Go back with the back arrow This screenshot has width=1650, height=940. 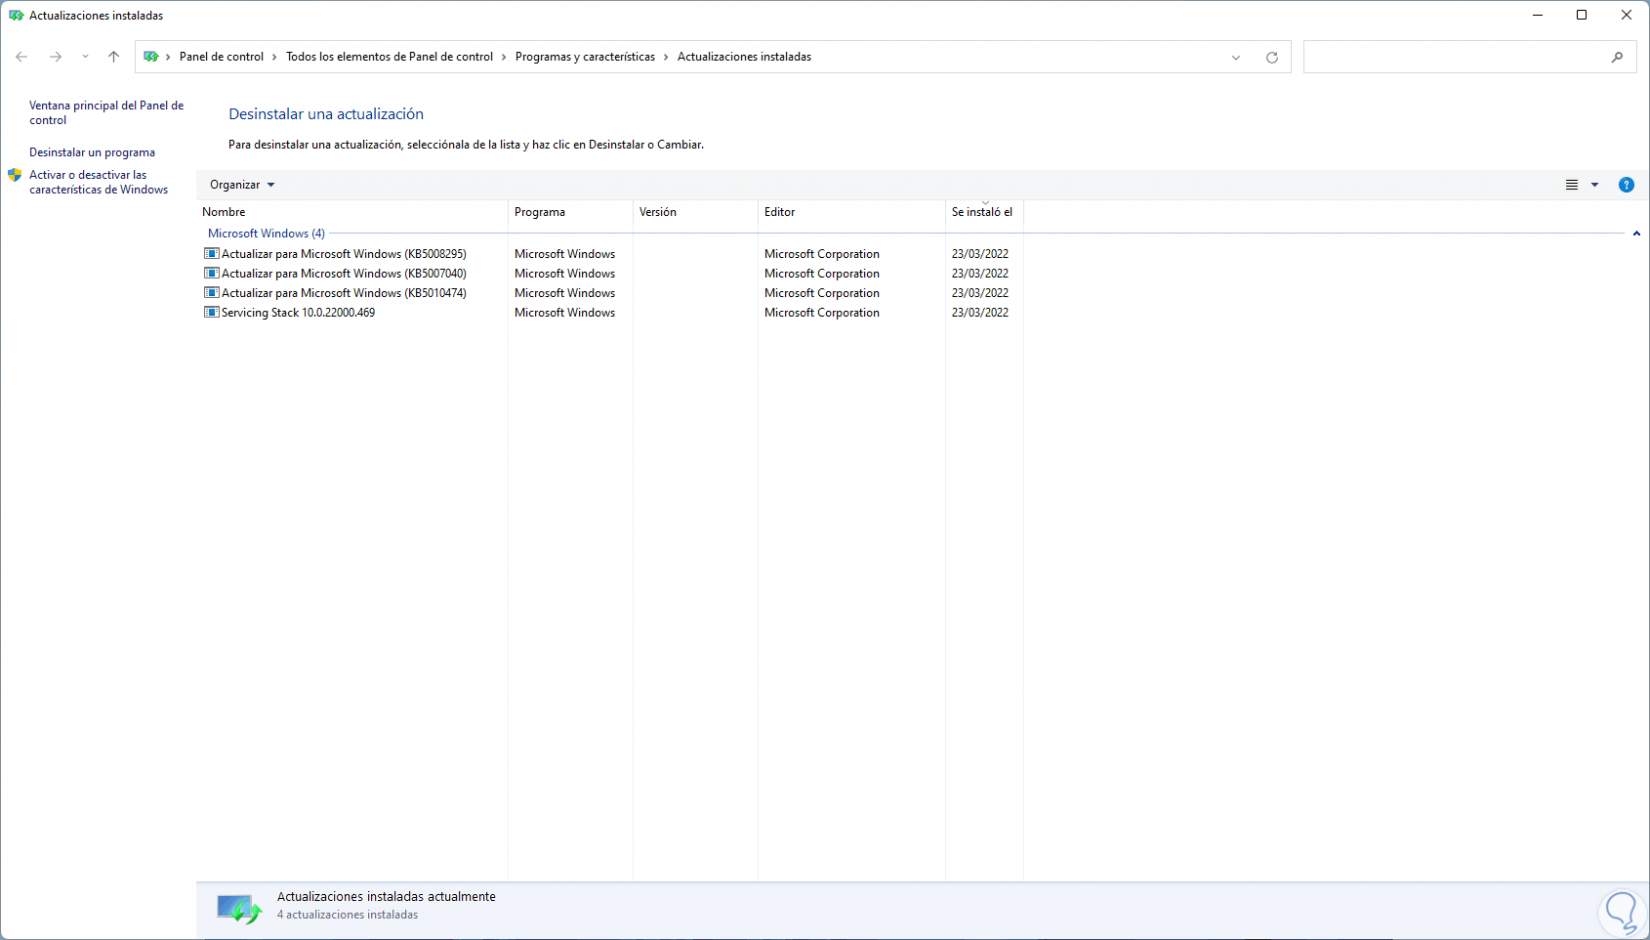[x=21, y=57]
